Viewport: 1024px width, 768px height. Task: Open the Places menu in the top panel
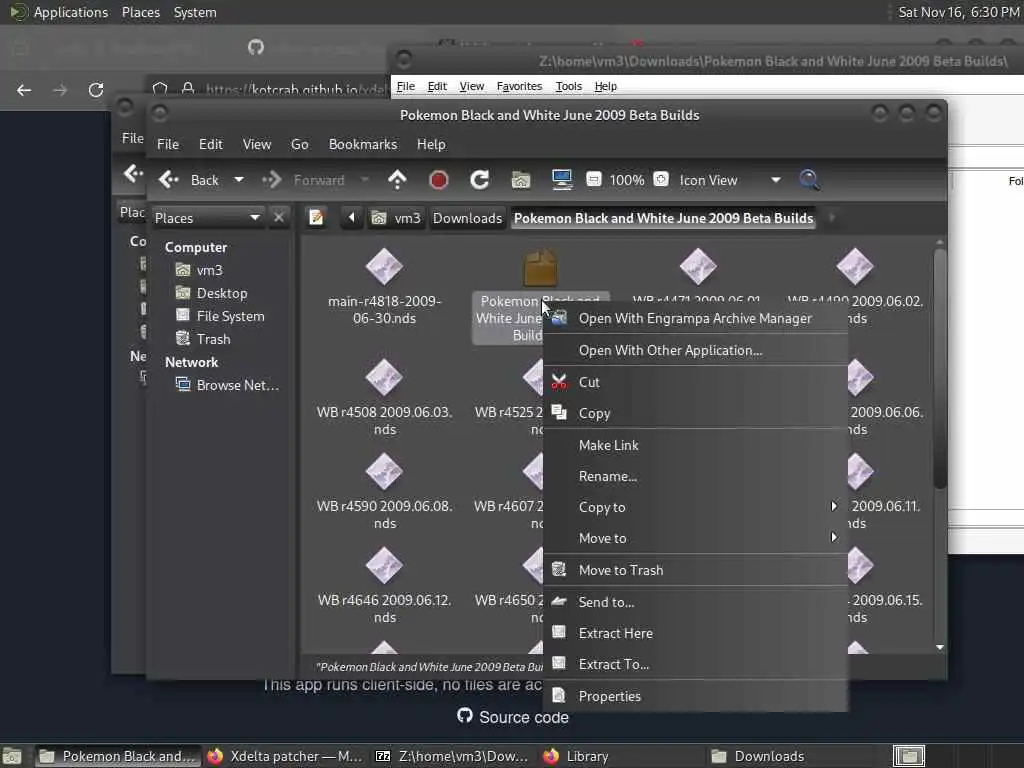[140, 12]
